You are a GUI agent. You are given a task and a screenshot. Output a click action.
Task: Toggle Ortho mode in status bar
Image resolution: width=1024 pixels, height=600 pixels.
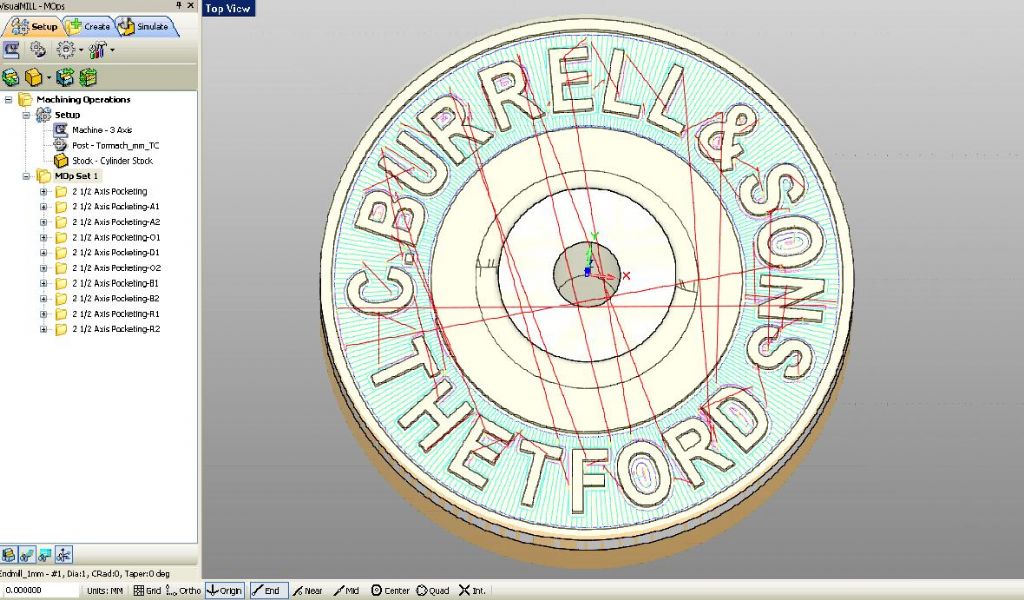click(x=184, y=590)
